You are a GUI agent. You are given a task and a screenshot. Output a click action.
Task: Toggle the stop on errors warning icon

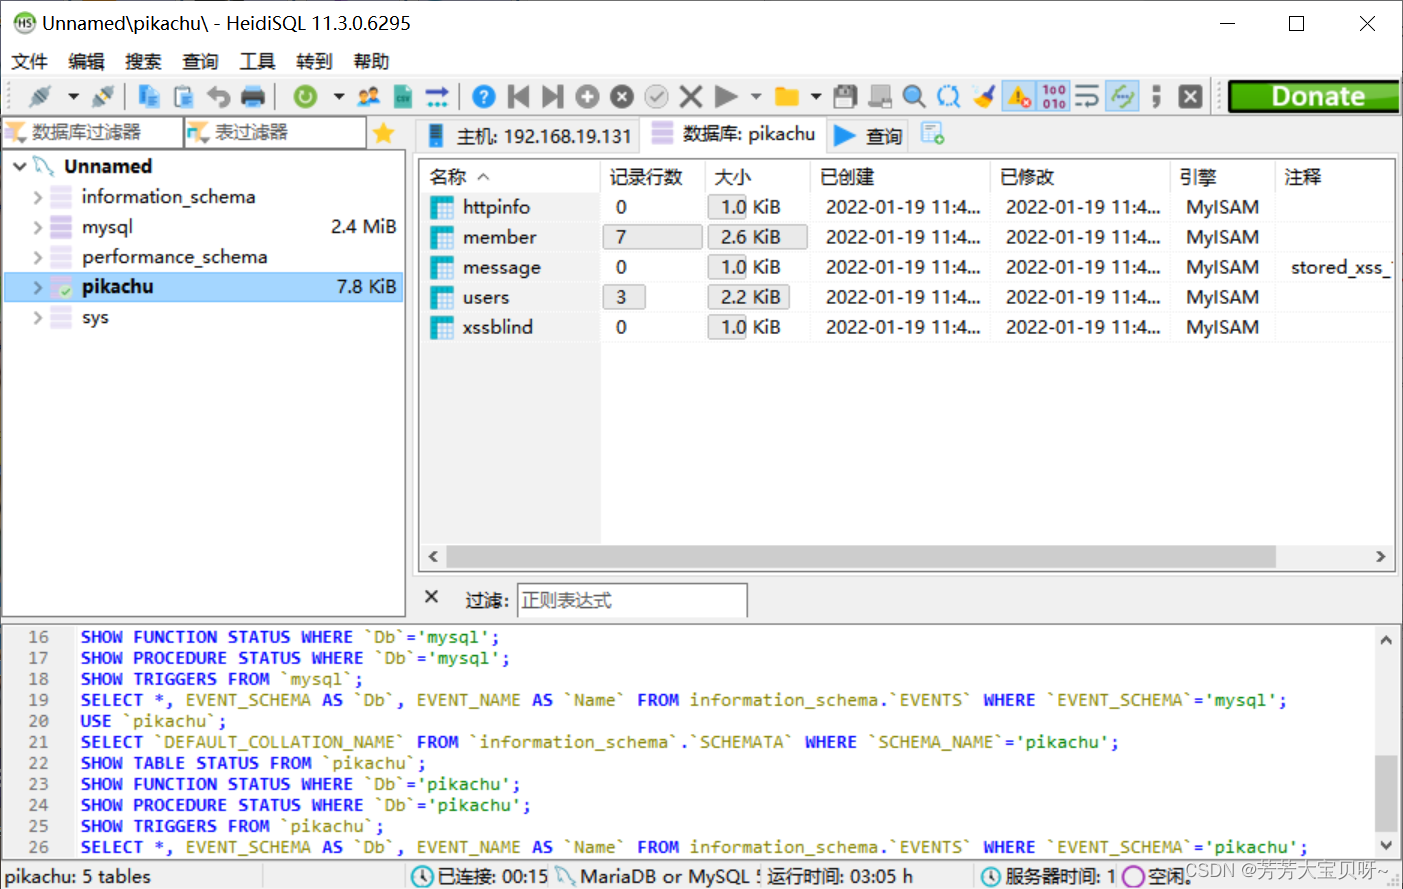(1019, 96)
